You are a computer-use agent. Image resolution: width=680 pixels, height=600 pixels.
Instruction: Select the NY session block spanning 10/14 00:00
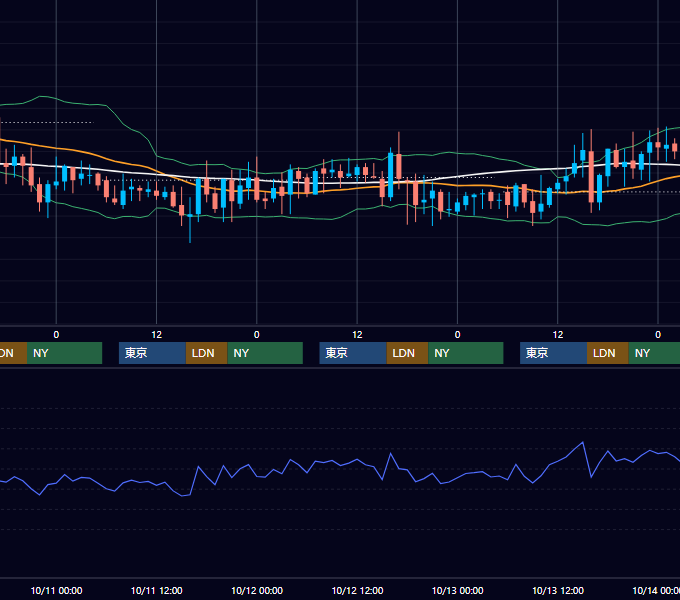point(654,353)
